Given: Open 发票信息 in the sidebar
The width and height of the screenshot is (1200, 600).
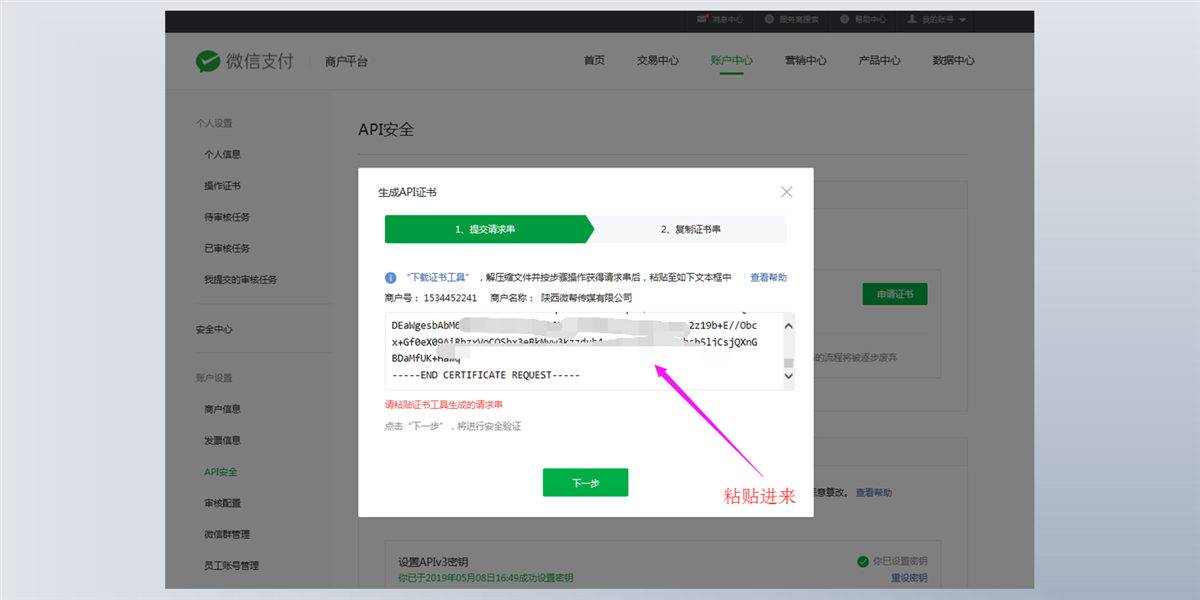Looking at the screenshot, I should pos(222,440).
